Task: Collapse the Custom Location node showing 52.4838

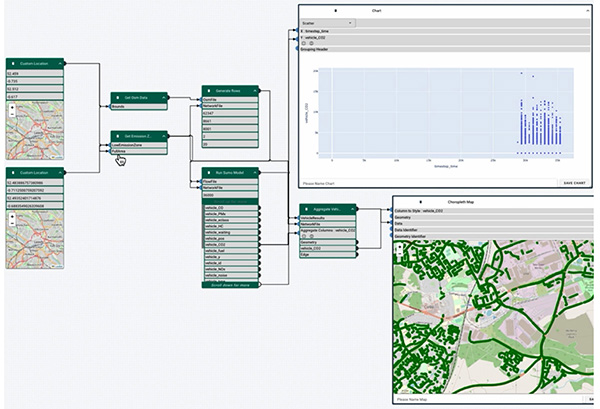Action: tap(60, 173)
